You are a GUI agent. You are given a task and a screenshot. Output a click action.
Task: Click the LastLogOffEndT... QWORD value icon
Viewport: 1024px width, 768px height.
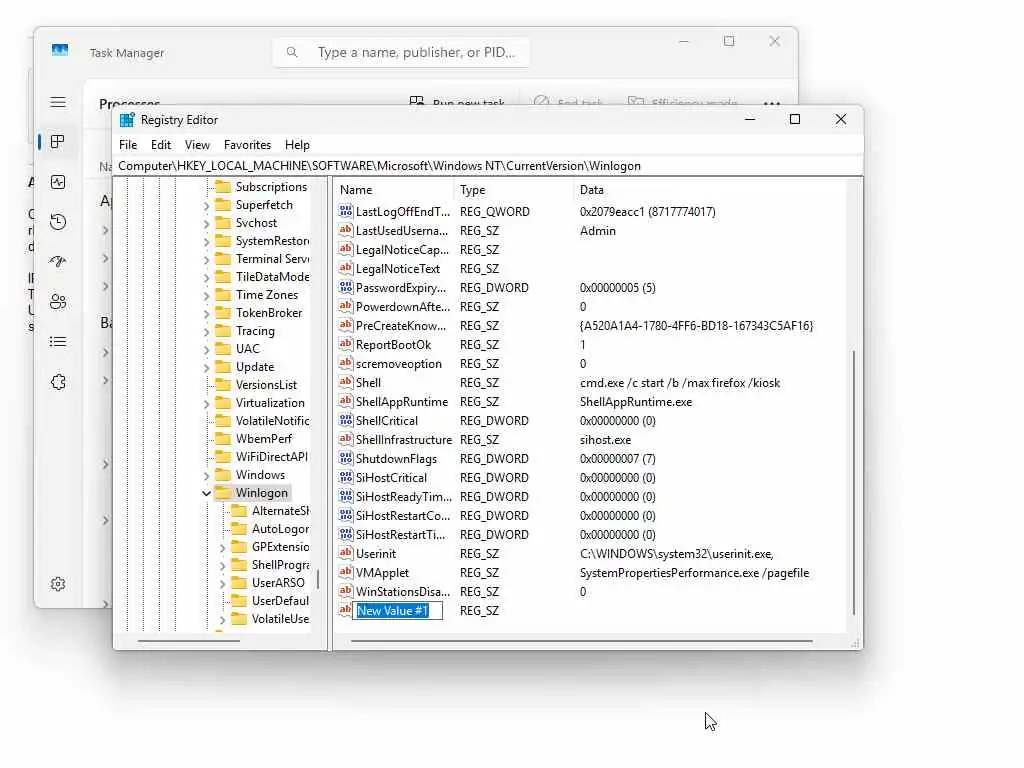[x=345, y=212]
